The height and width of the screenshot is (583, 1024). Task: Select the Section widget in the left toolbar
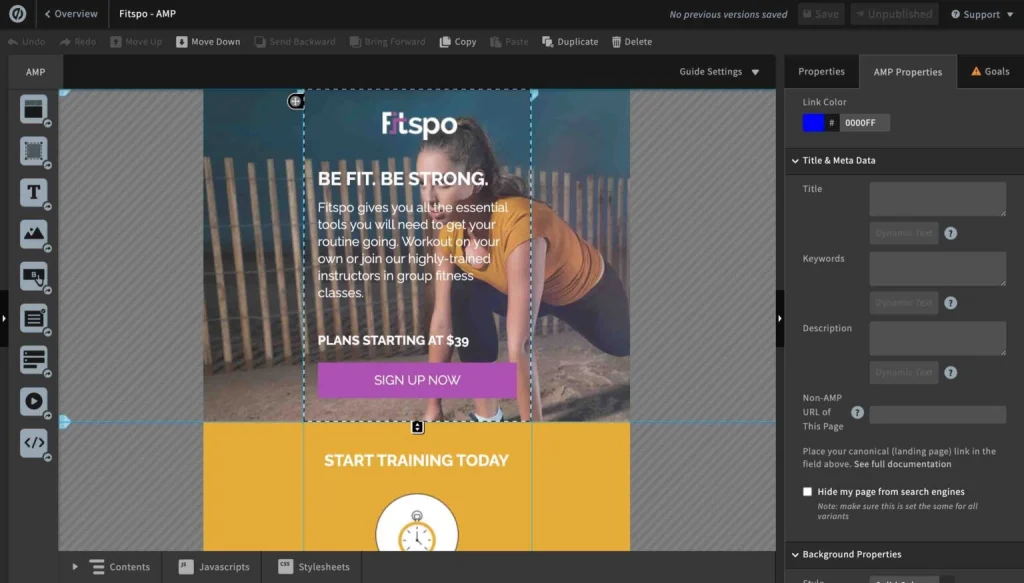(x=33, y=109)
